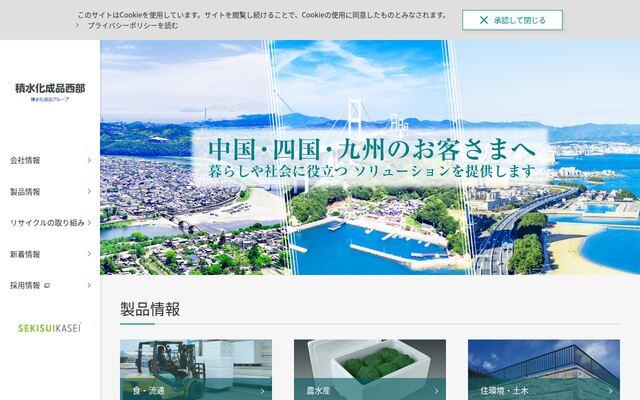Open the リサイクルの取り組み menu item
640x400 pixels.
(x=50, y=223)
